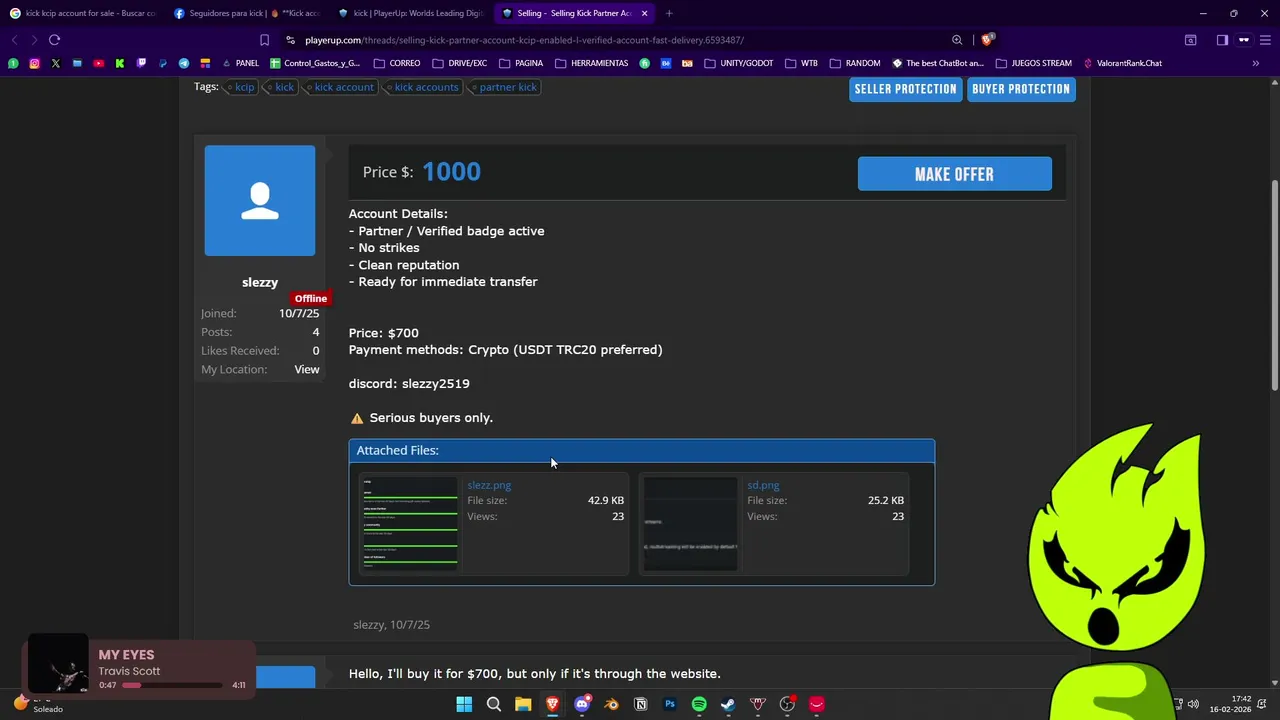Close the active 'Selling Kick Partner' tab

click(644, 13)
